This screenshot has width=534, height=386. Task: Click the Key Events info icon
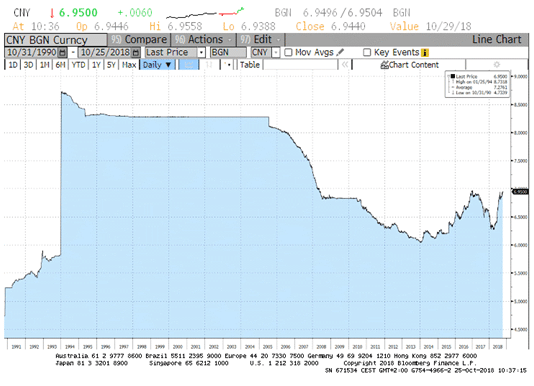[x=424, y=52]
